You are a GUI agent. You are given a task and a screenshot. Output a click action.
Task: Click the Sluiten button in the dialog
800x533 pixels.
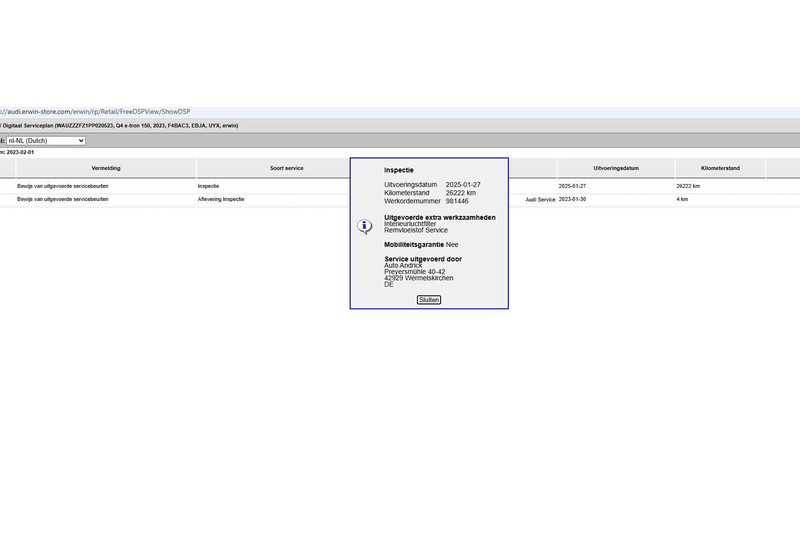(428, 299)
